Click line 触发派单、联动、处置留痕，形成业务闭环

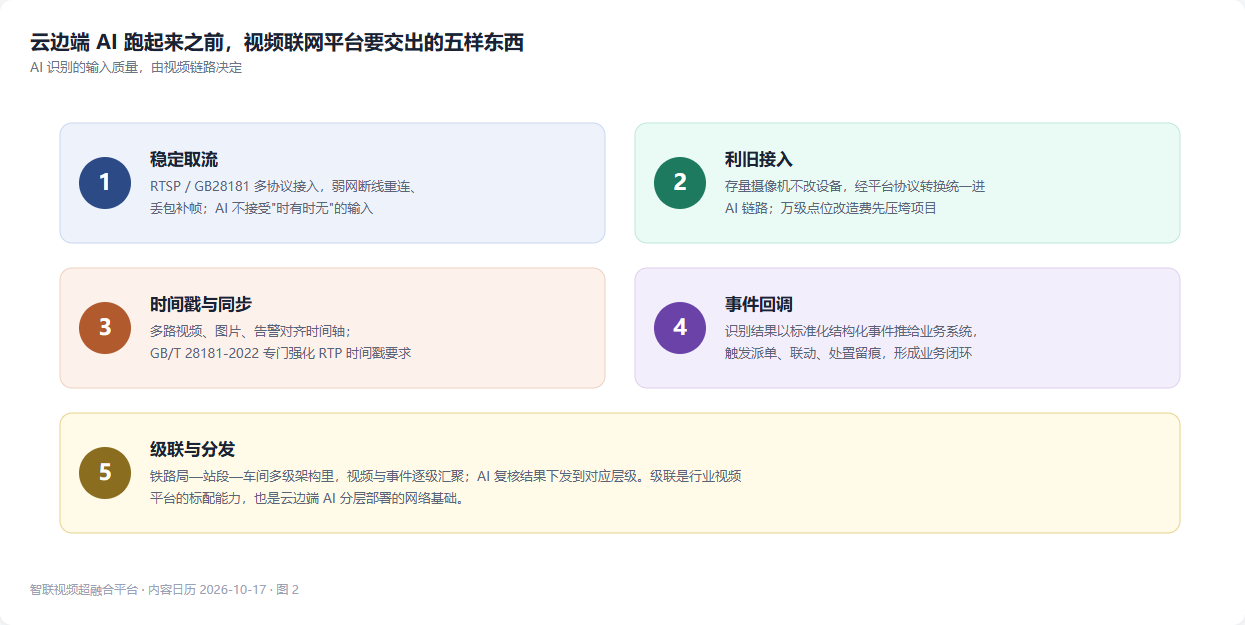click(849, 353)
